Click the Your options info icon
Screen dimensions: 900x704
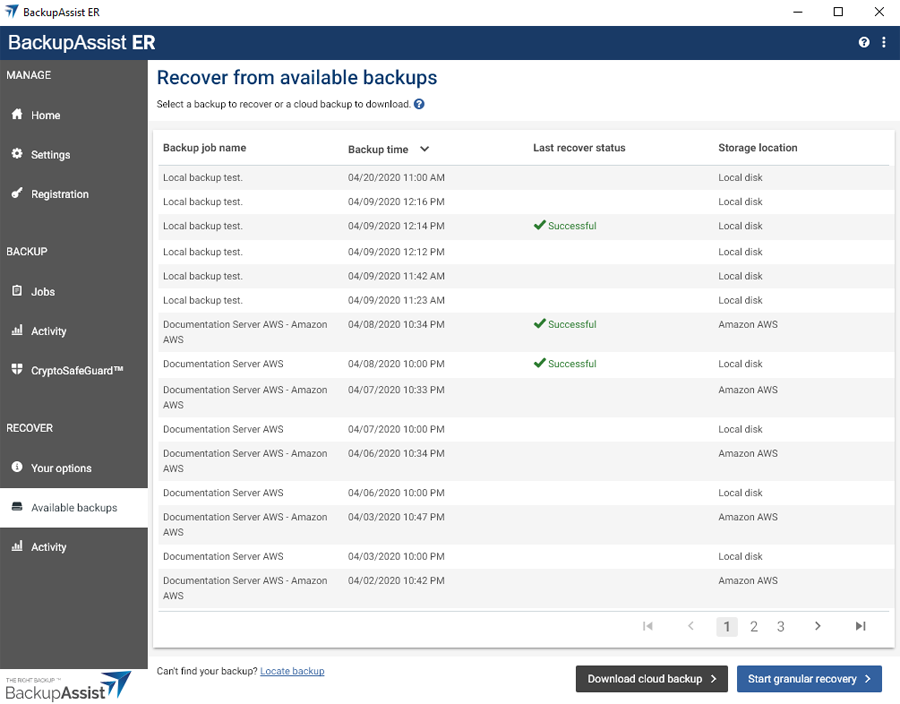[x=17, y=466]
